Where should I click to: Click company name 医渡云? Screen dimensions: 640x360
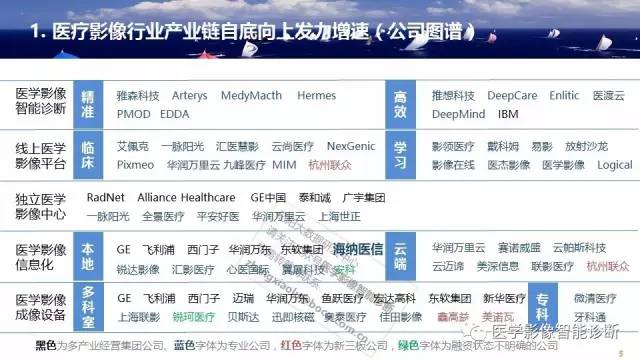coord(609,96)
